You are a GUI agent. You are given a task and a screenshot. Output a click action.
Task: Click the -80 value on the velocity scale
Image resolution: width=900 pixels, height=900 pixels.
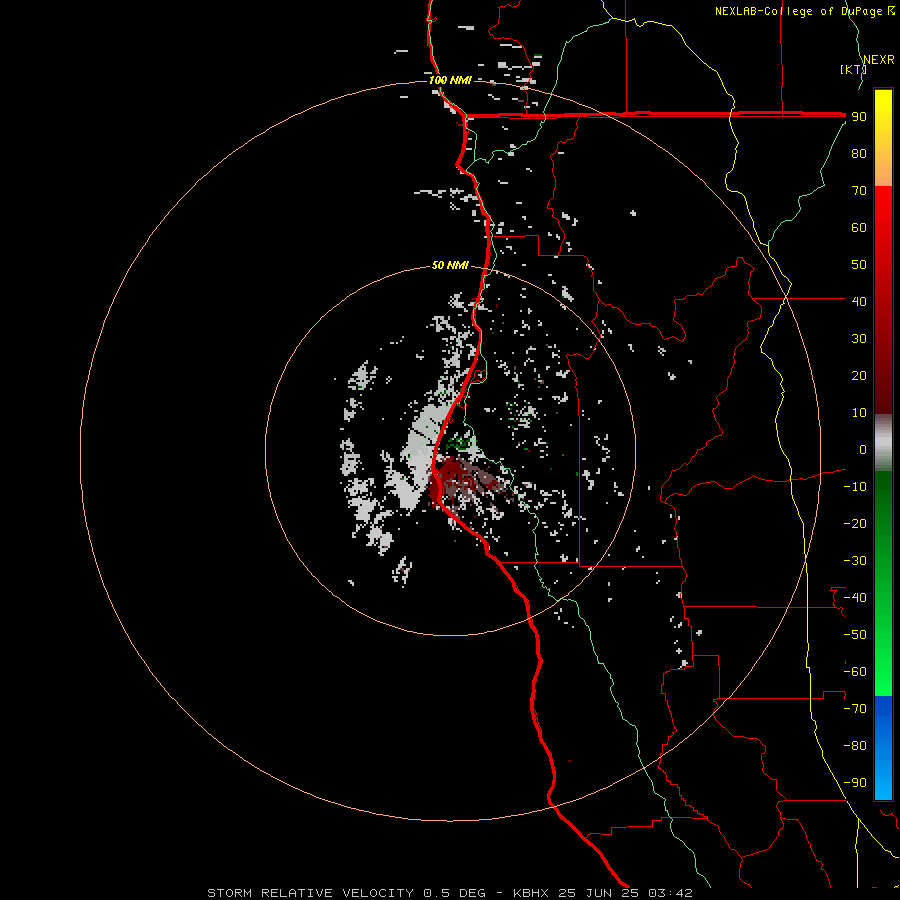coord(855,746)
